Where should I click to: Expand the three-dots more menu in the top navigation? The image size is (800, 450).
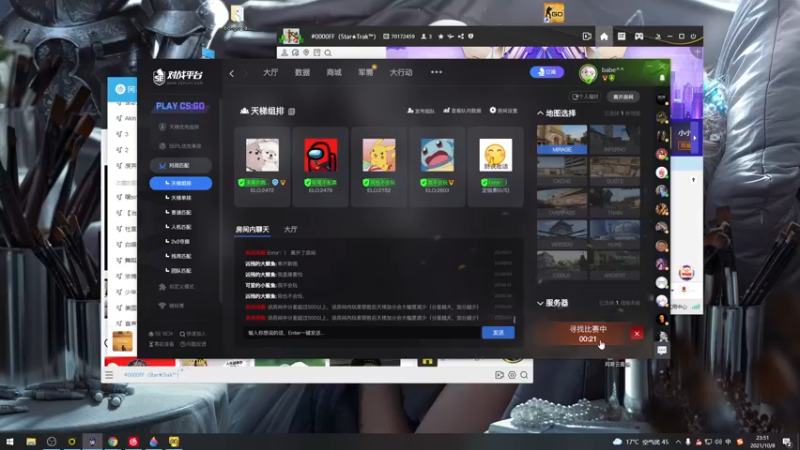point(436,72)
